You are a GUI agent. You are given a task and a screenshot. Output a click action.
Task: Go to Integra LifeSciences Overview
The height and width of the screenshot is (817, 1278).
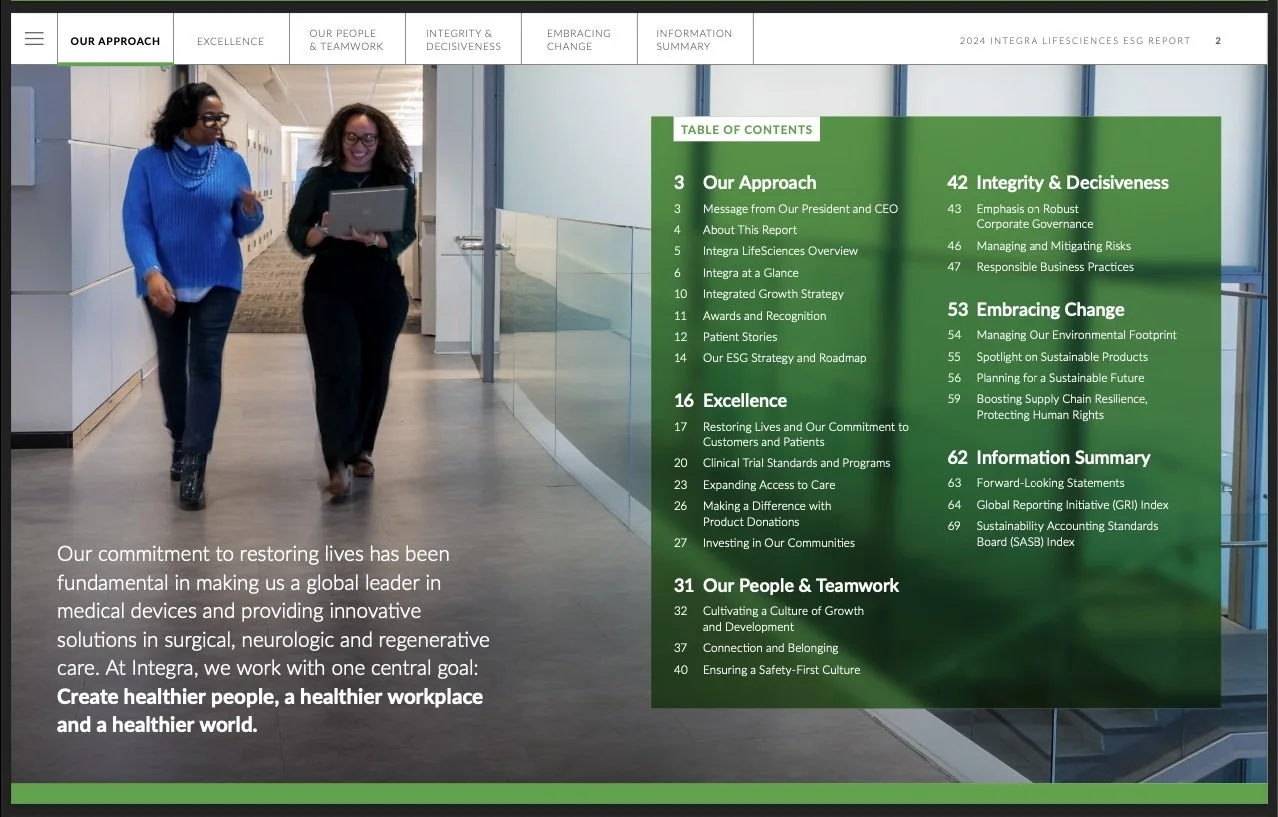[x=766, y=251]
